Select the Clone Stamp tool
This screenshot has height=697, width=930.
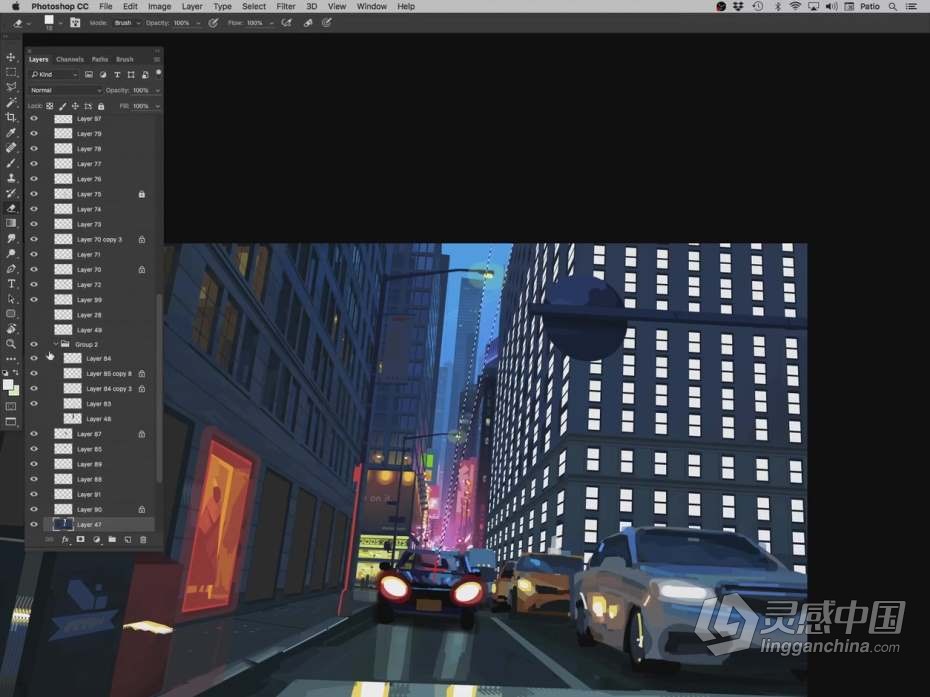[11, 178]
